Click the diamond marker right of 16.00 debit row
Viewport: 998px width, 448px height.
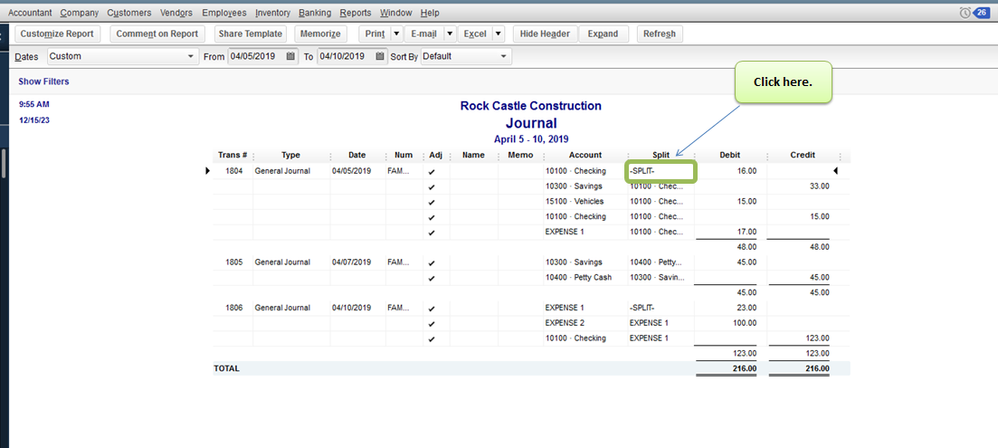click(836, 171)
